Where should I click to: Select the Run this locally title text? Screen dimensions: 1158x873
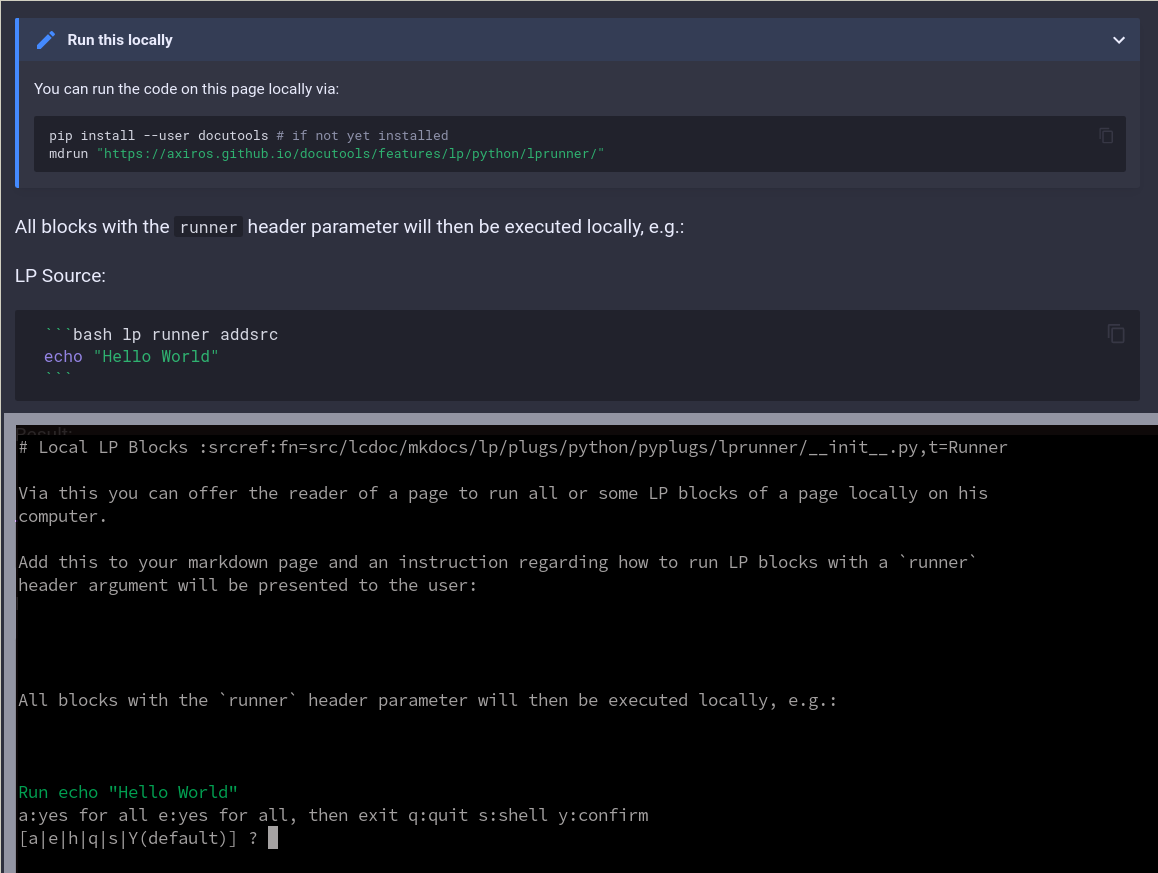pos(120,40)
